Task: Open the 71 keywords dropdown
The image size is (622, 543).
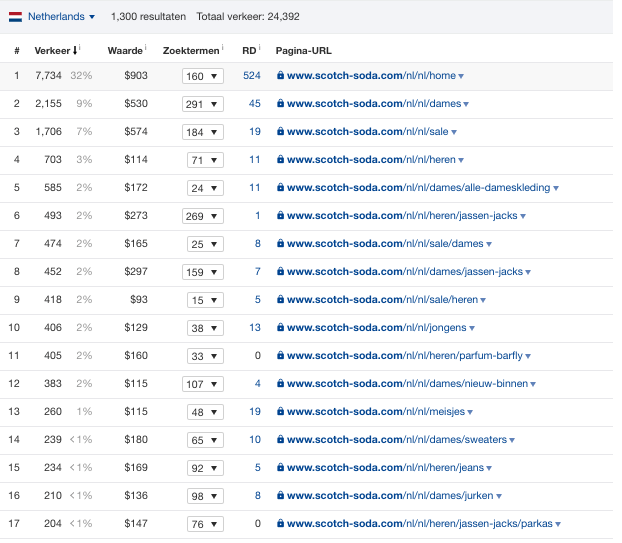Action: tap(205, 160)
